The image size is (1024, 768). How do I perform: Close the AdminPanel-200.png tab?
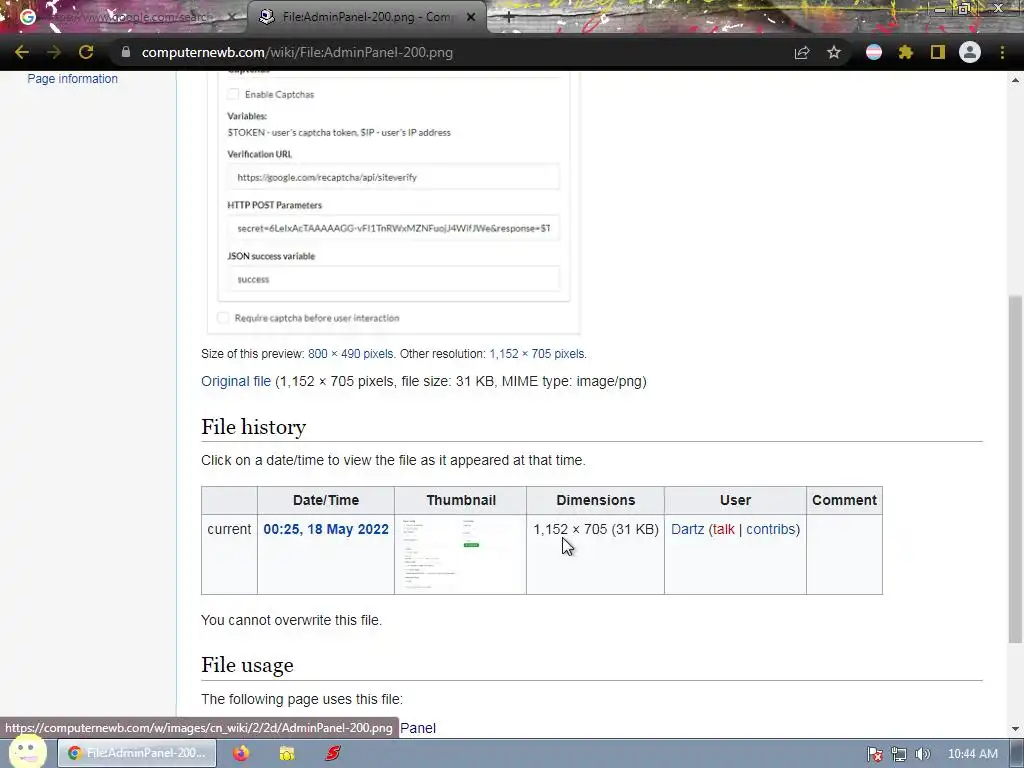click(471, 17)
